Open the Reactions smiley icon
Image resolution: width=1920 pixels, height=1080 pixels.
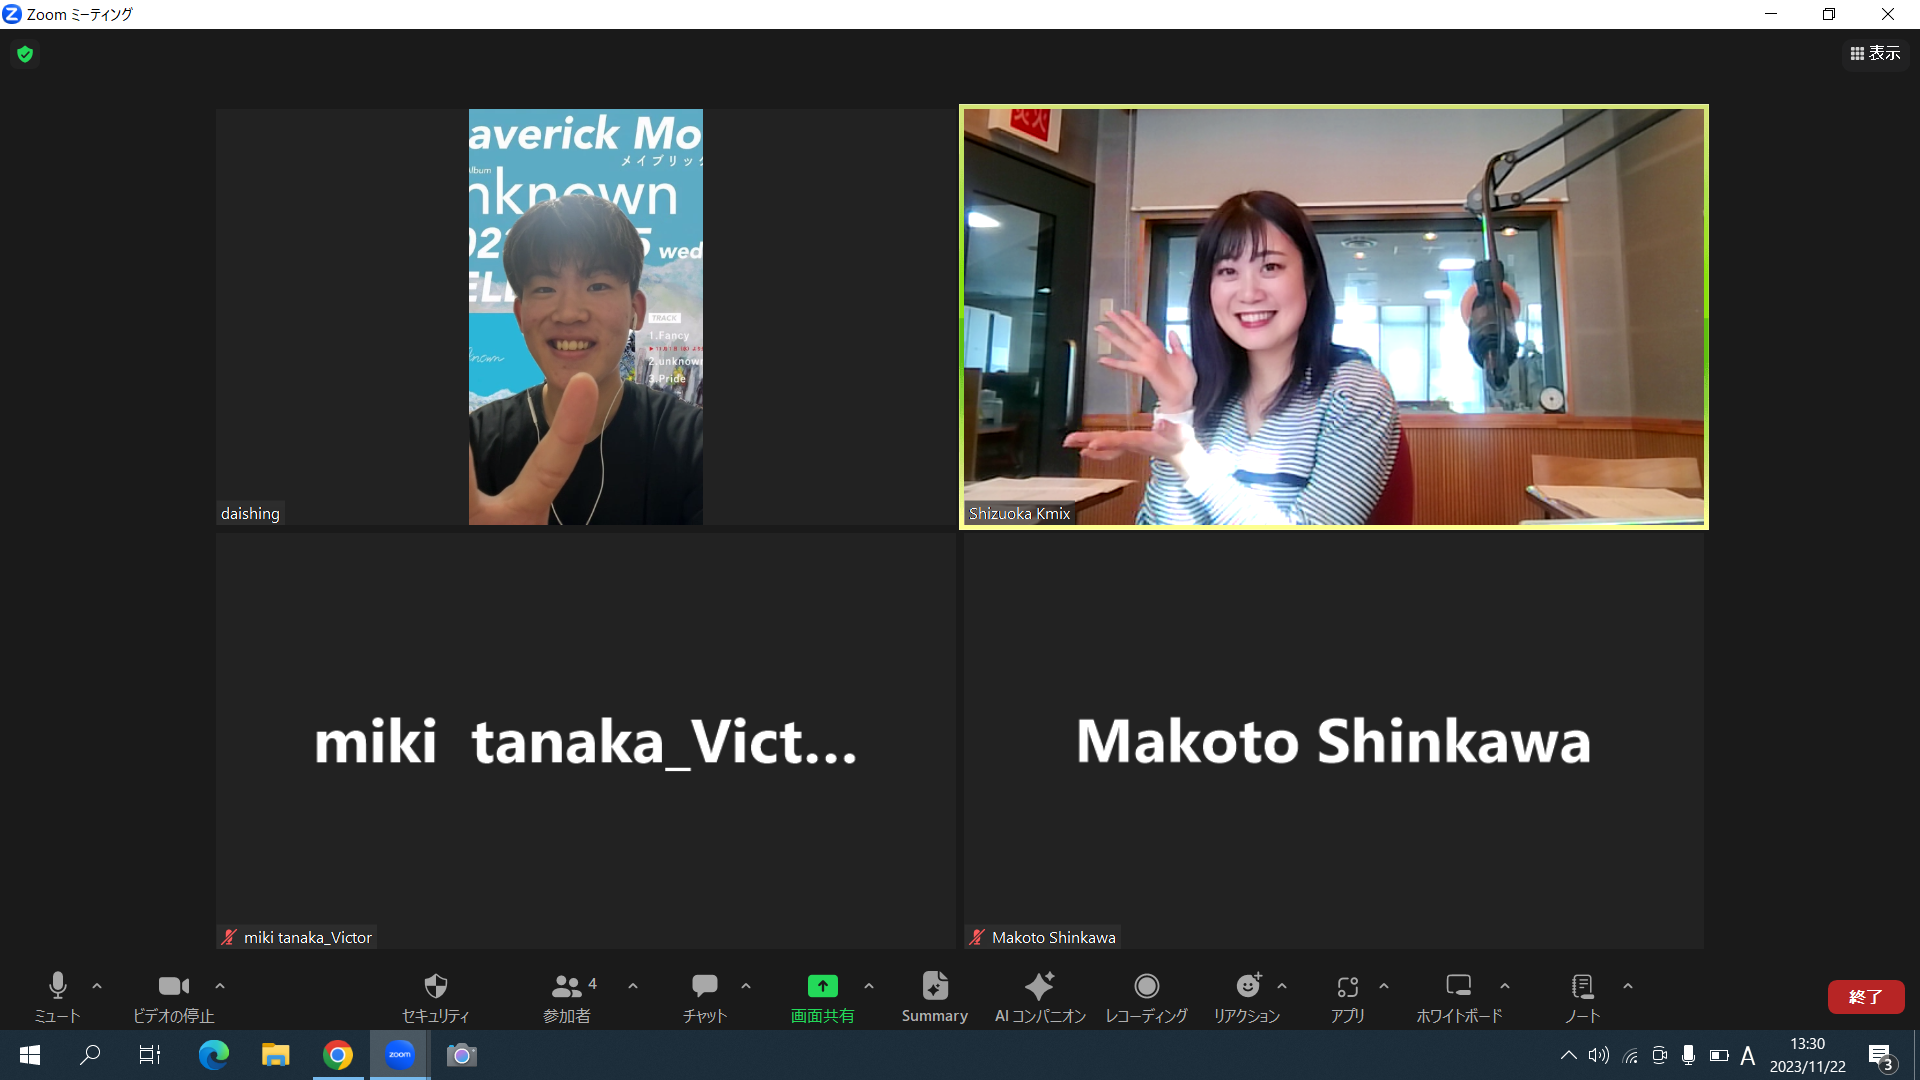1247,987
